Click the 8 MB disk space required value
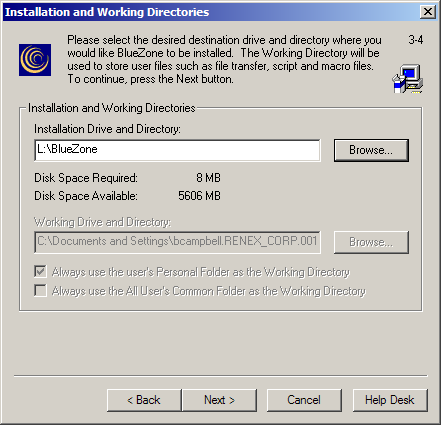The height and width of the screenshot is (425, 441). 208,178
